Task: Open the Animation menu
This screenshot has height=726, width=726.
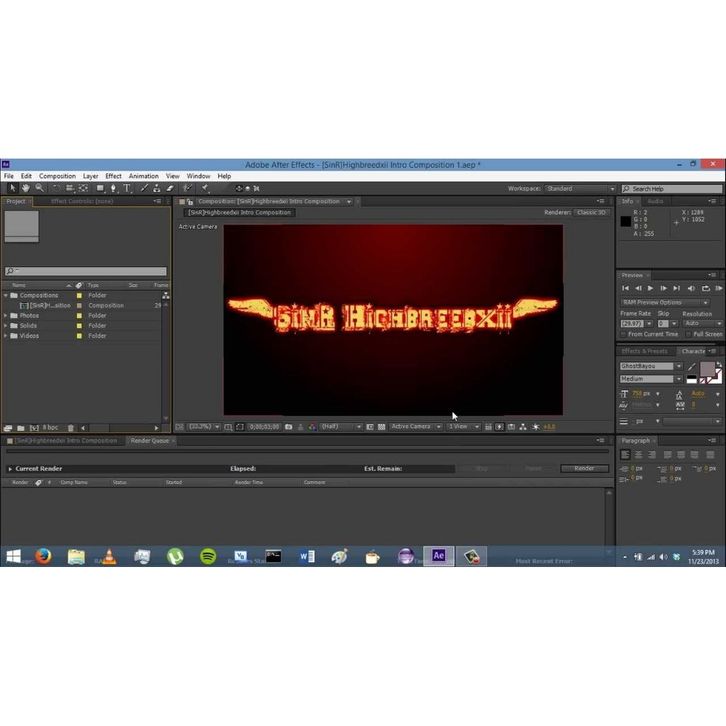Action: [x=143, y=176]
